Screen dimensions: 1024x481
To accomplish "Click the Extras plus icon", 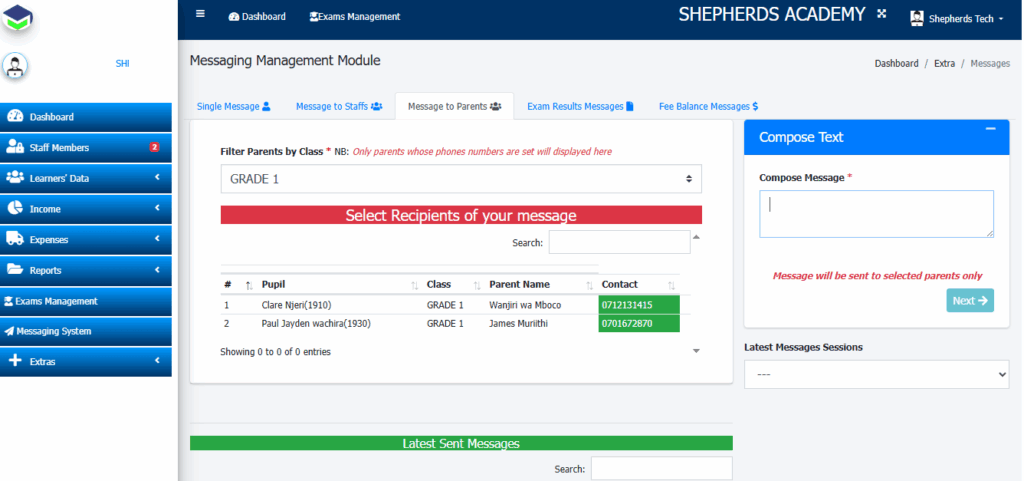I will [x=15, y=361].
